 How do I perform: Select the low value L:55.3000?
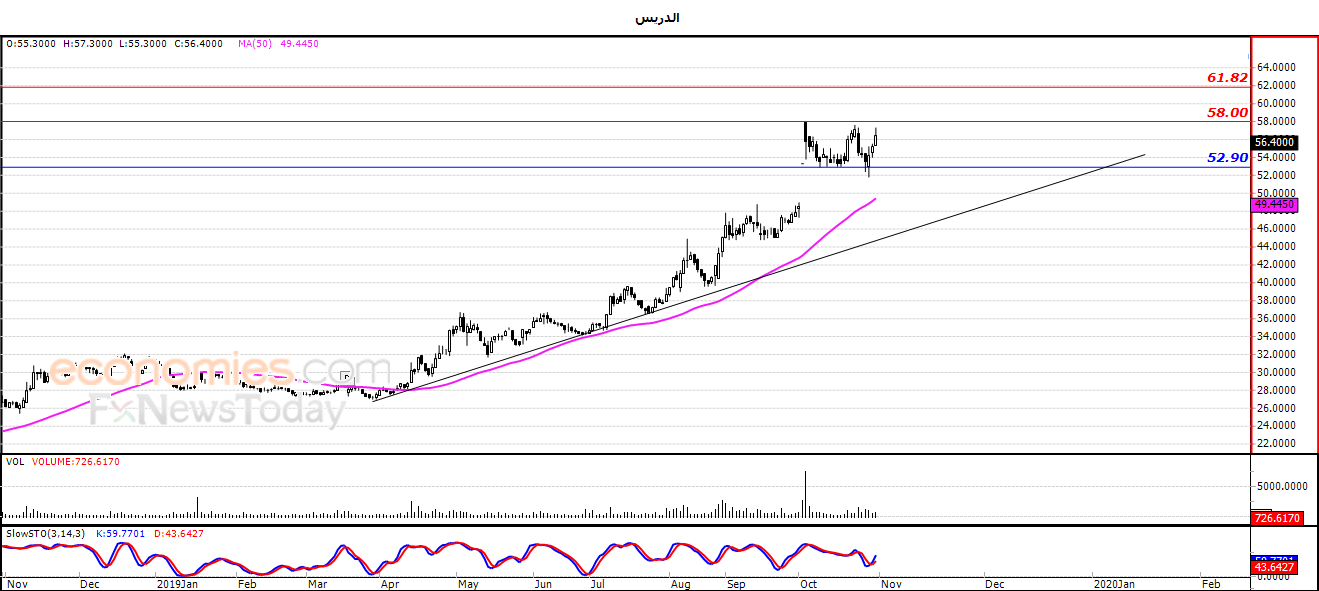(143, 44)
